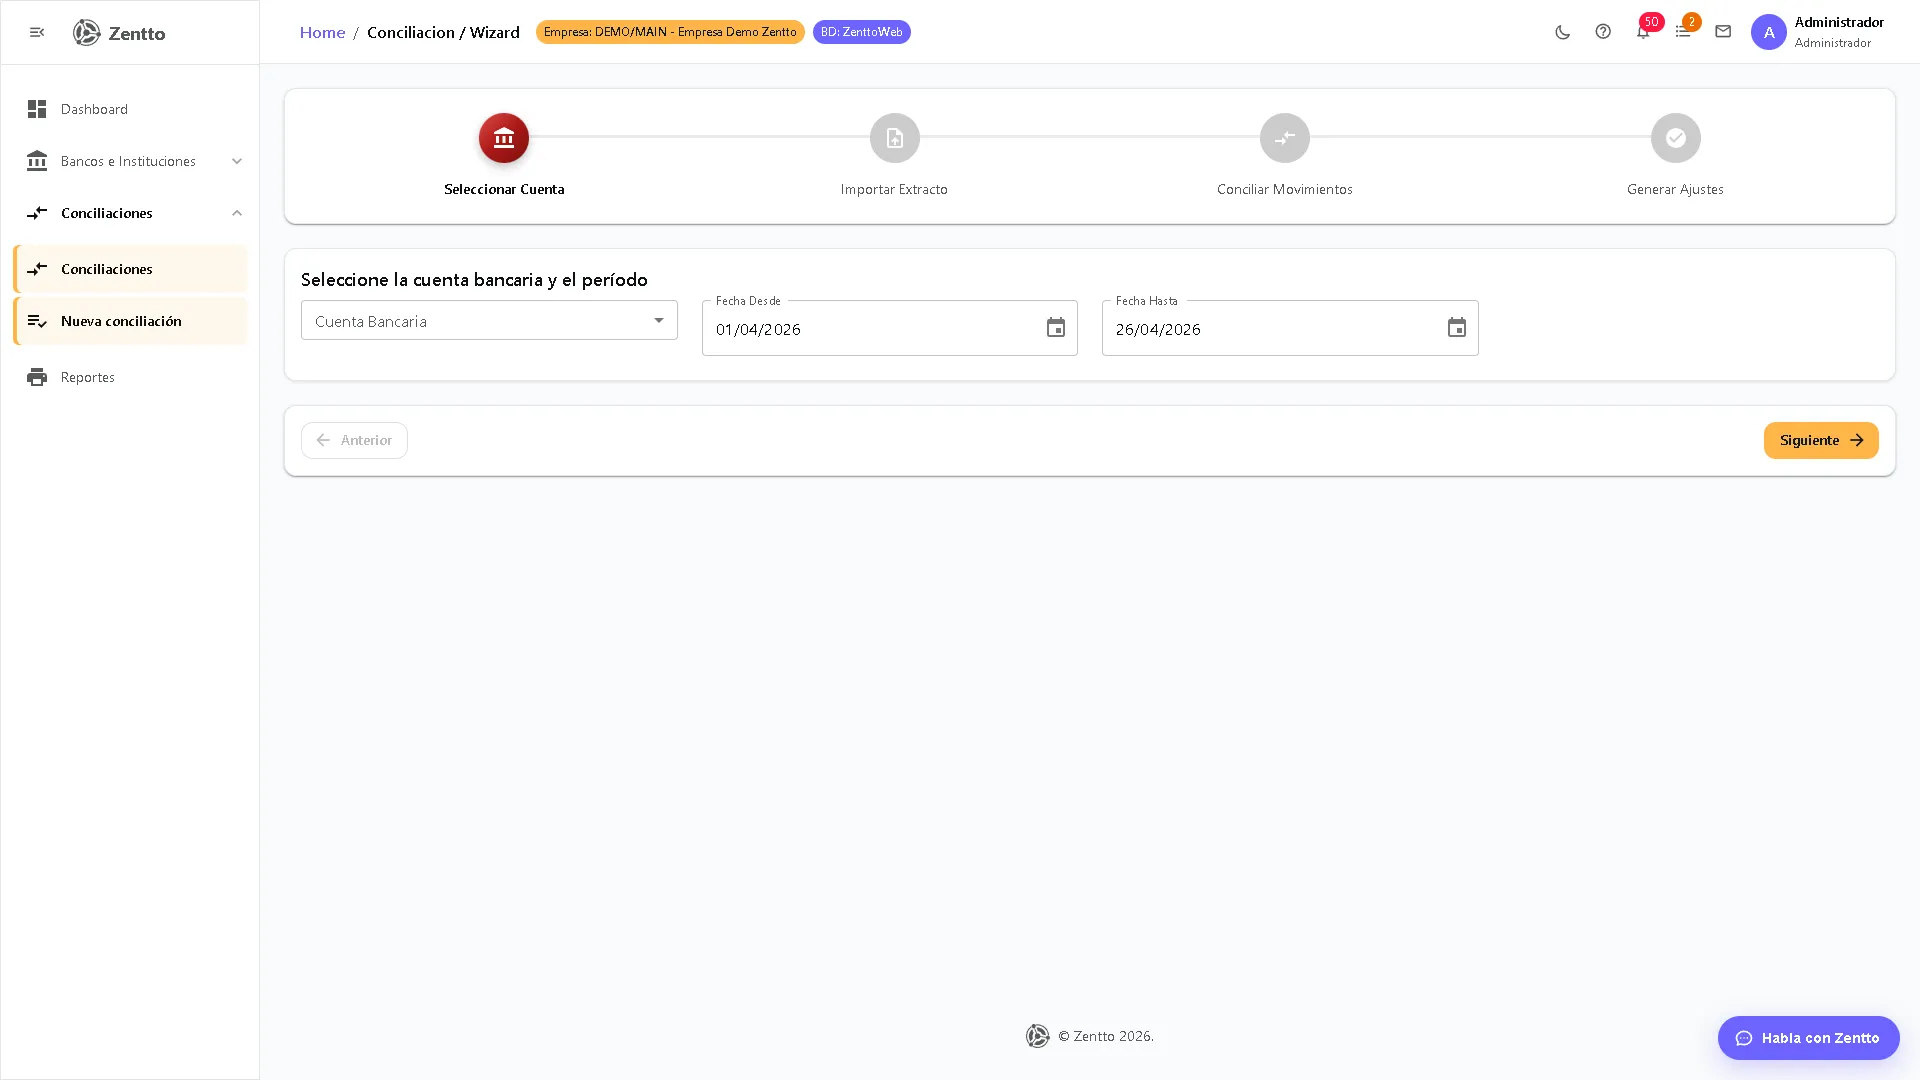Open the Habla con Zentto chat
1920x1080 pixels.
1809,1038
